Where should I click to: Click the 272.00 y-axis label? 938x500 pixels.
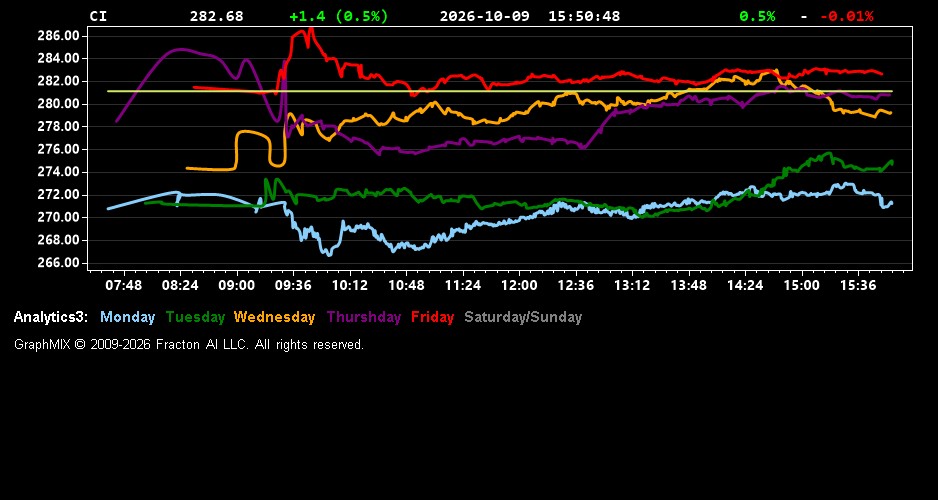[x=59, y=195]
